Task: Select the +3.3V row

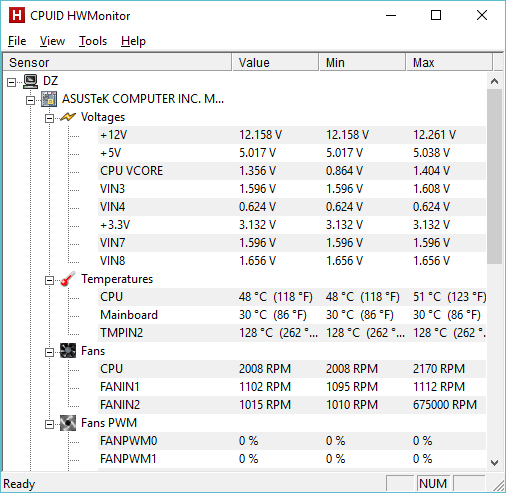Action: click(292, 225)
